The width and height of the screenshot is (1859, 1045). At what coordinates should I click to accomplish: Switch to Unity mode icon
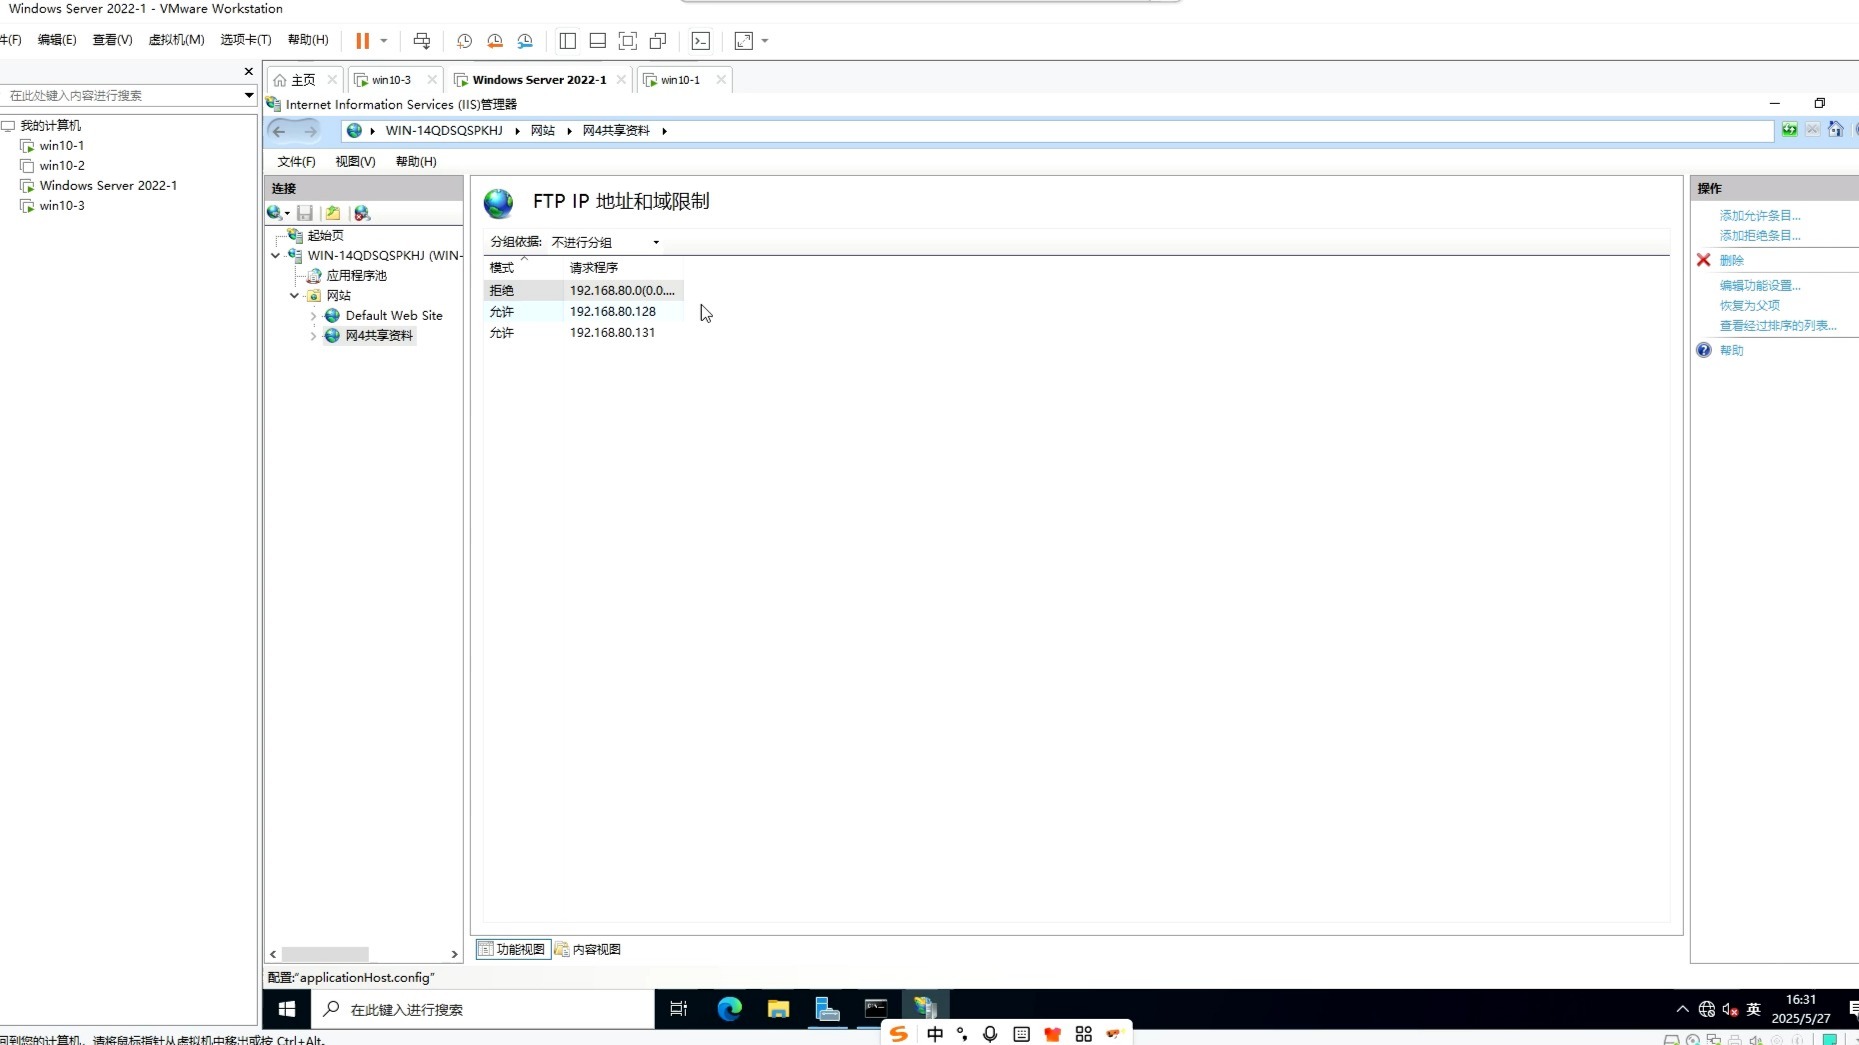tap(658, 41)
